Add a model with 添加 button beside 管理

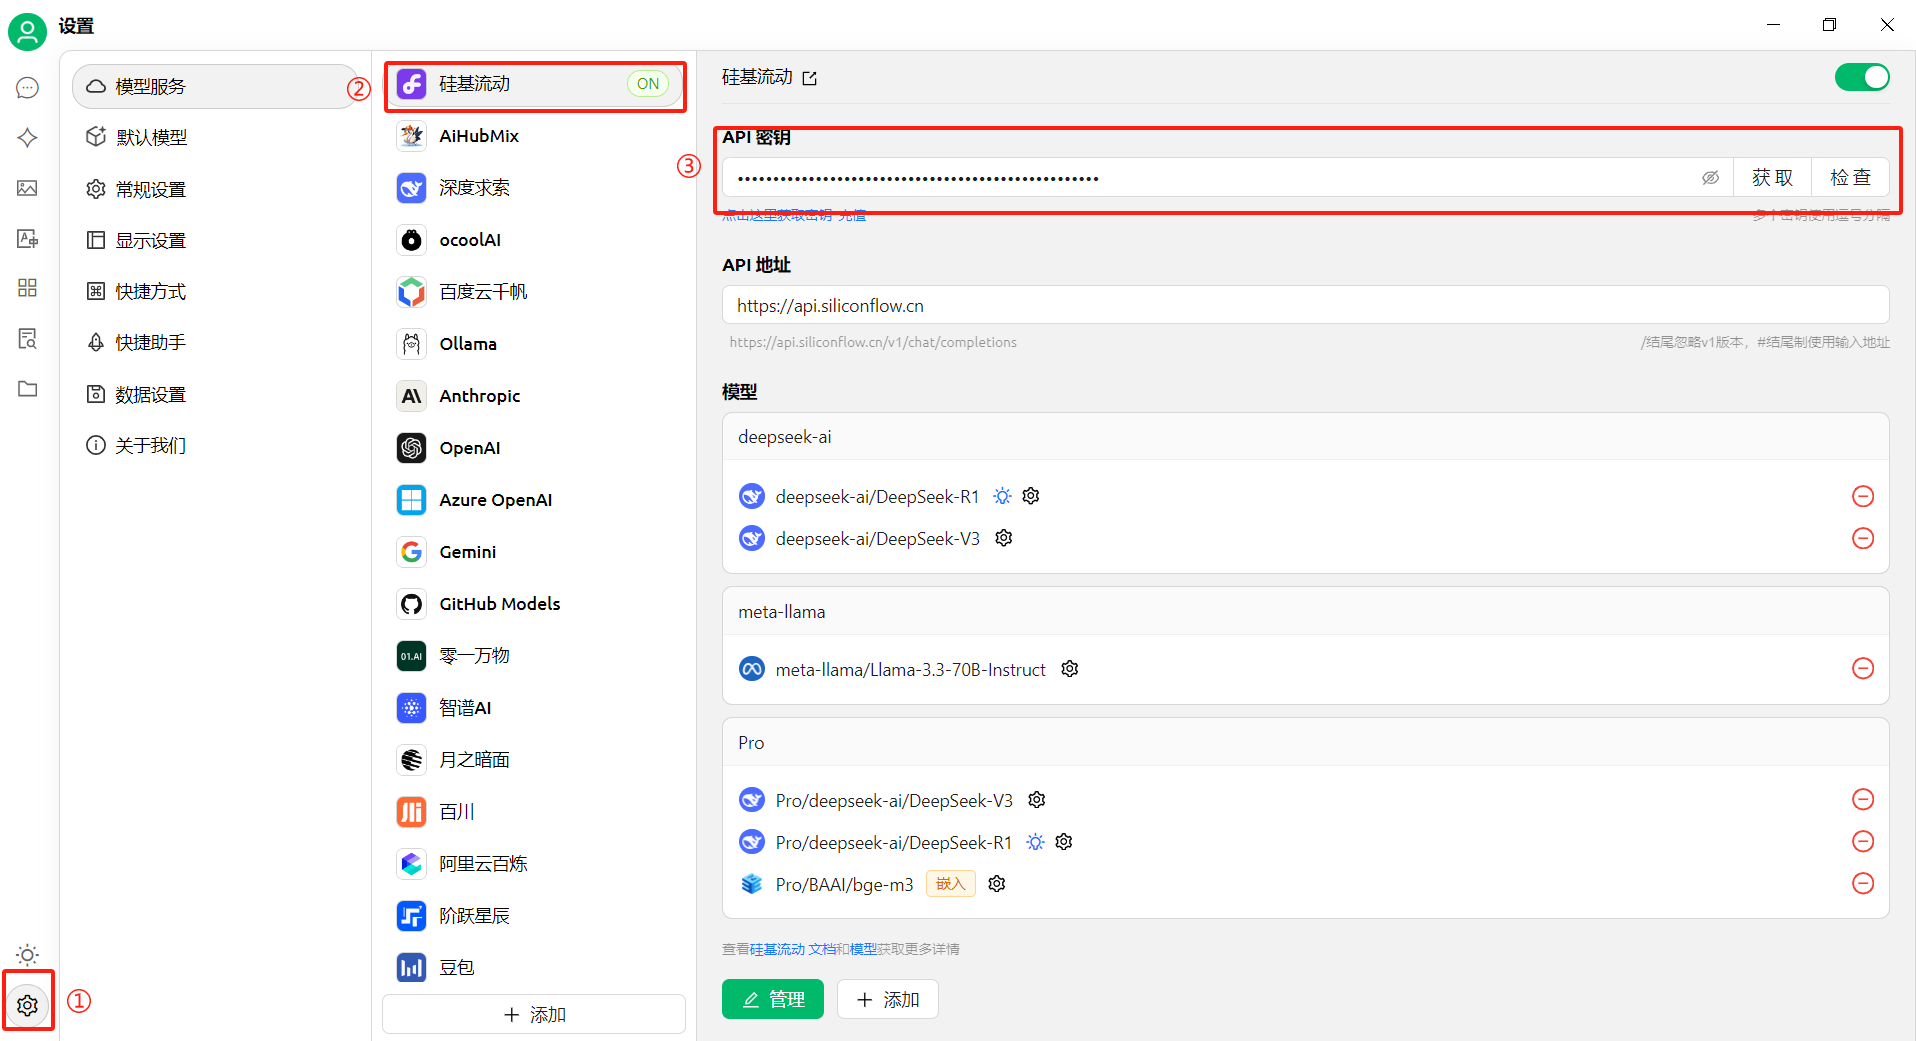(x=887, y=999)
